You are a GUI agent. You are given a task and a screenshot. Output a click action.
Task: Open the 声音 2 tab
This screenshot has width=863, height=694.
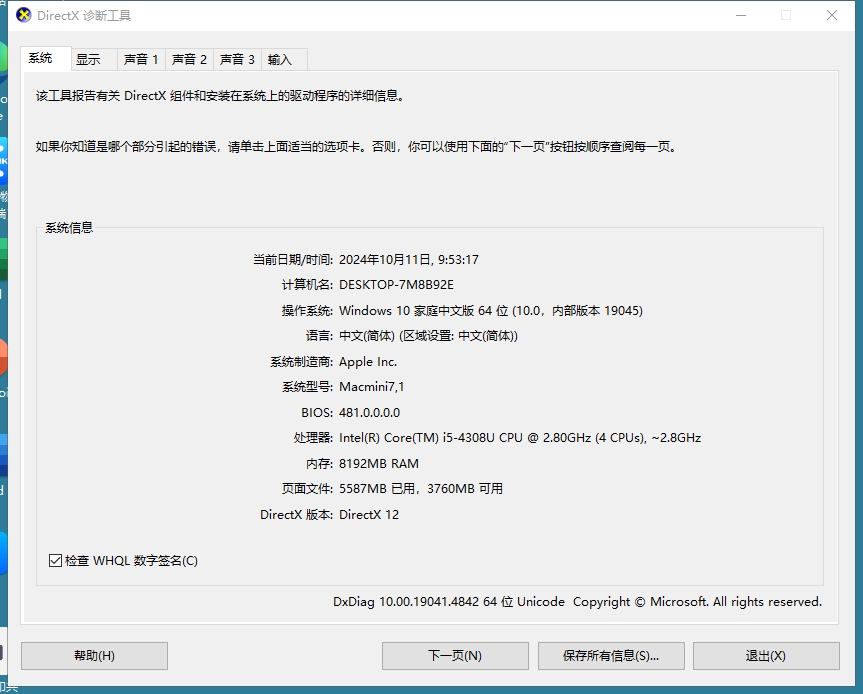189,59
